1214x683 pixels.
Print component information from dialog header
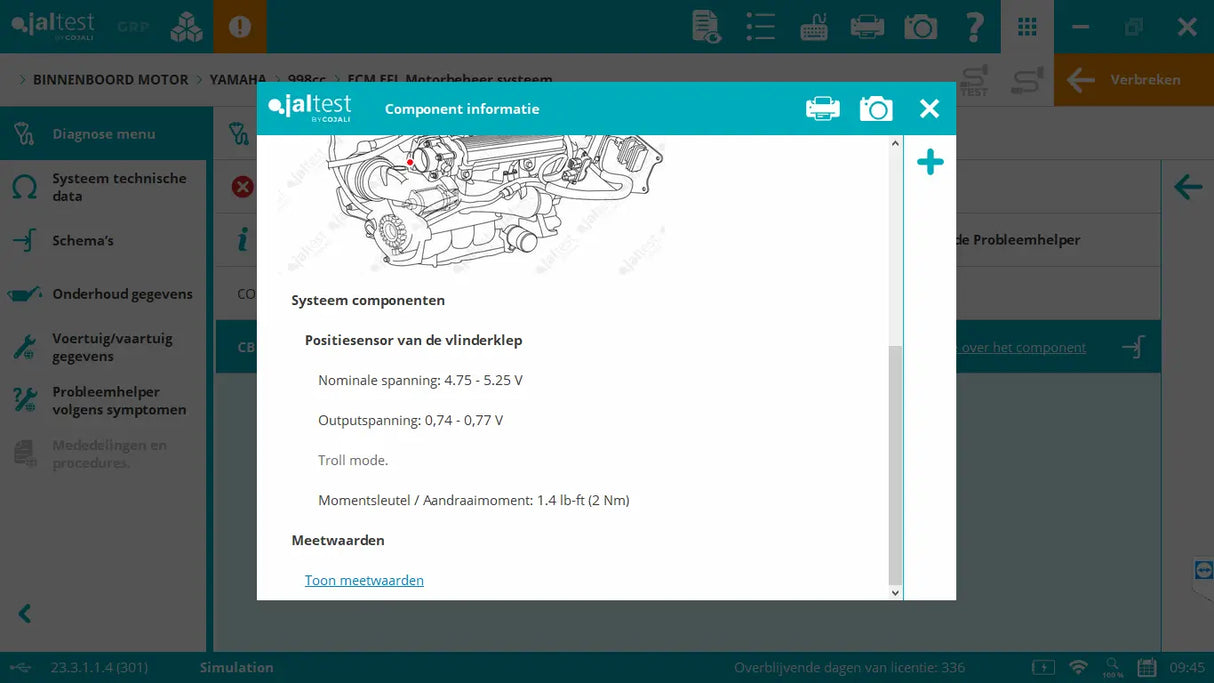[823, 108]
